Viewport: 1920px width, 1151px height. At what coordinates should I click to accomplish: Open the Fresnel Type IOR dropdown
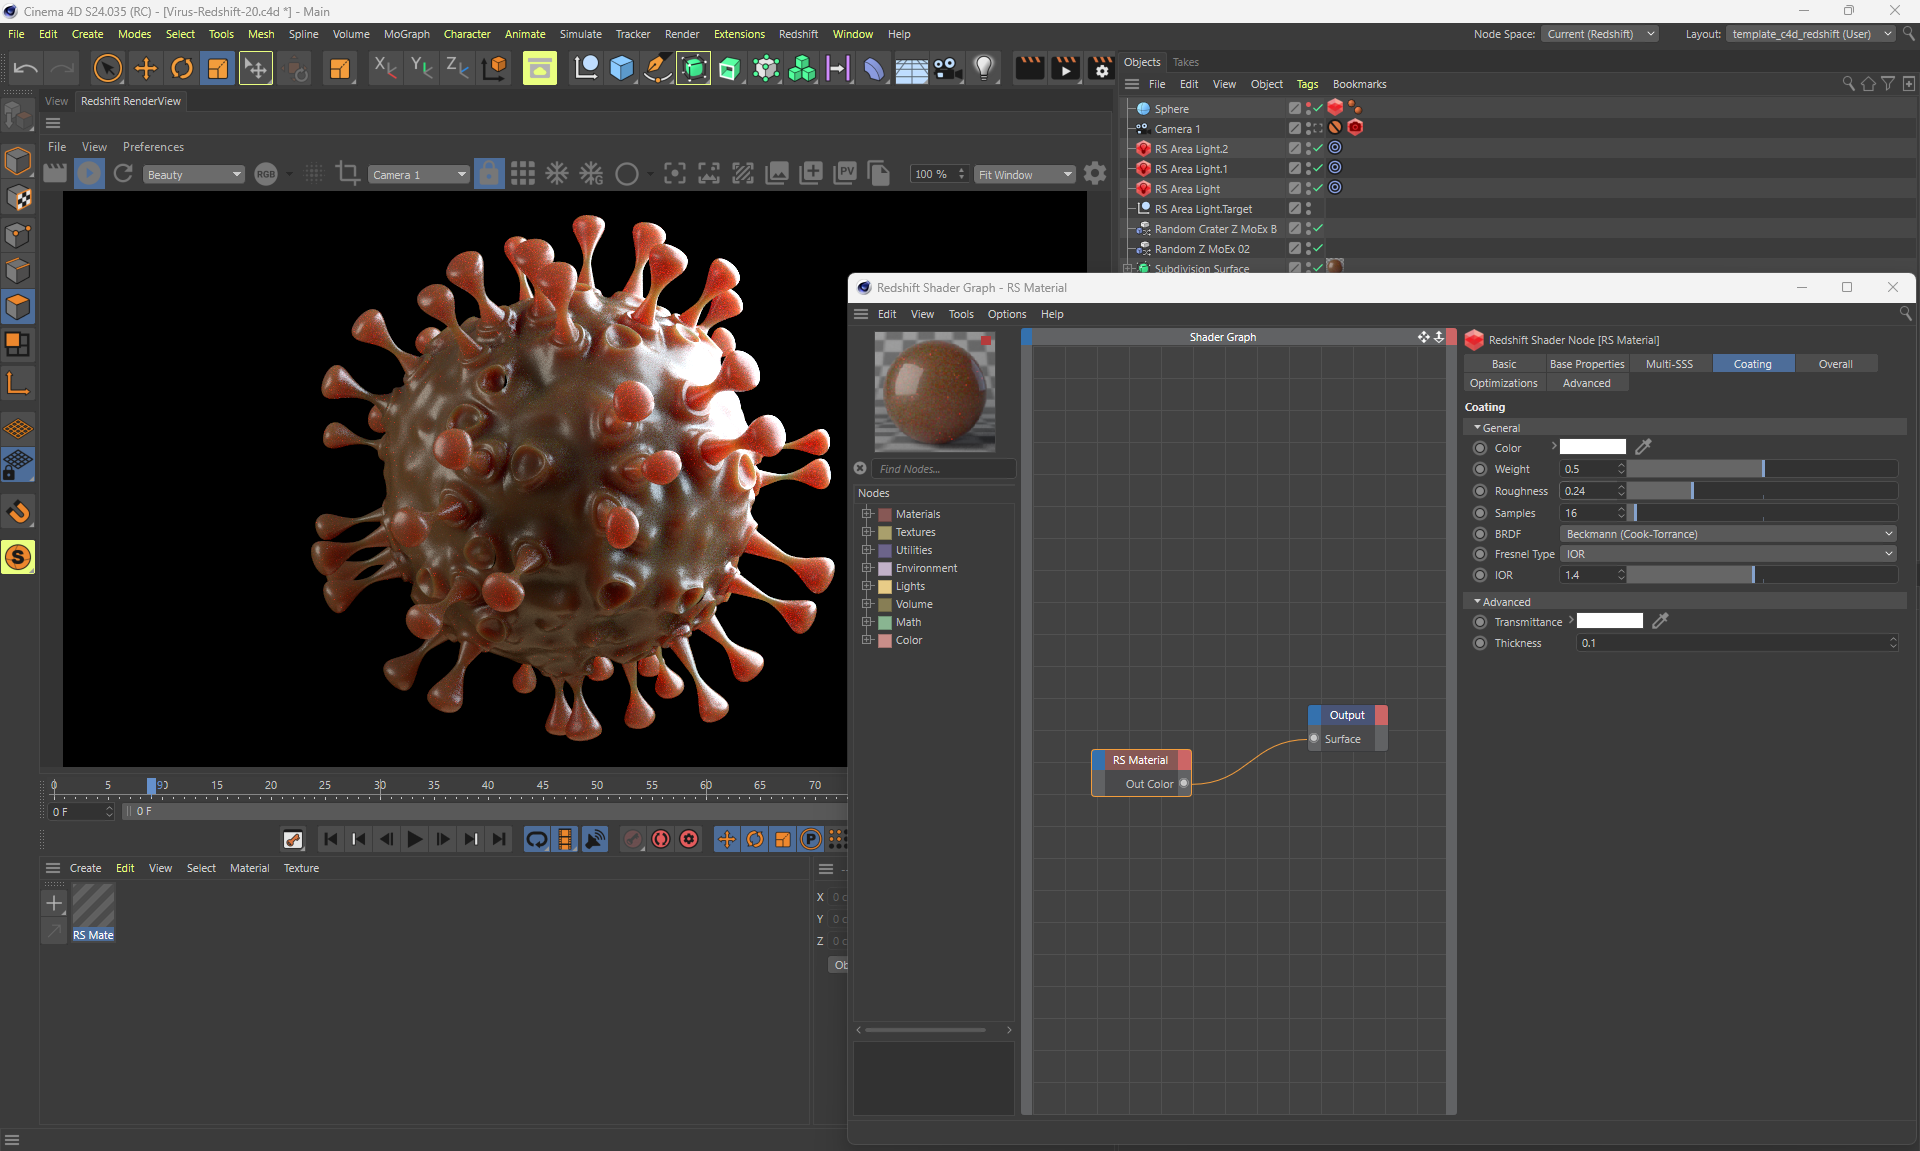point(1727,554)
